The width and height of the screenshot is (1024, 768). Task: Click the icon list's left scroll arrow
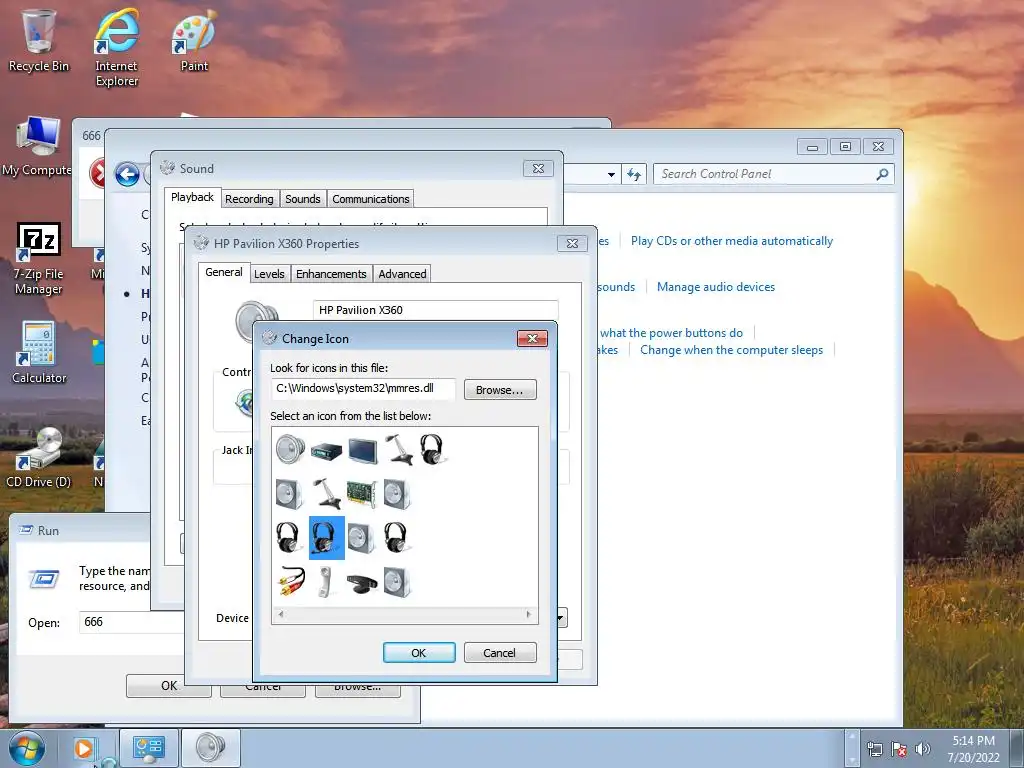click(x=281, y=614)
